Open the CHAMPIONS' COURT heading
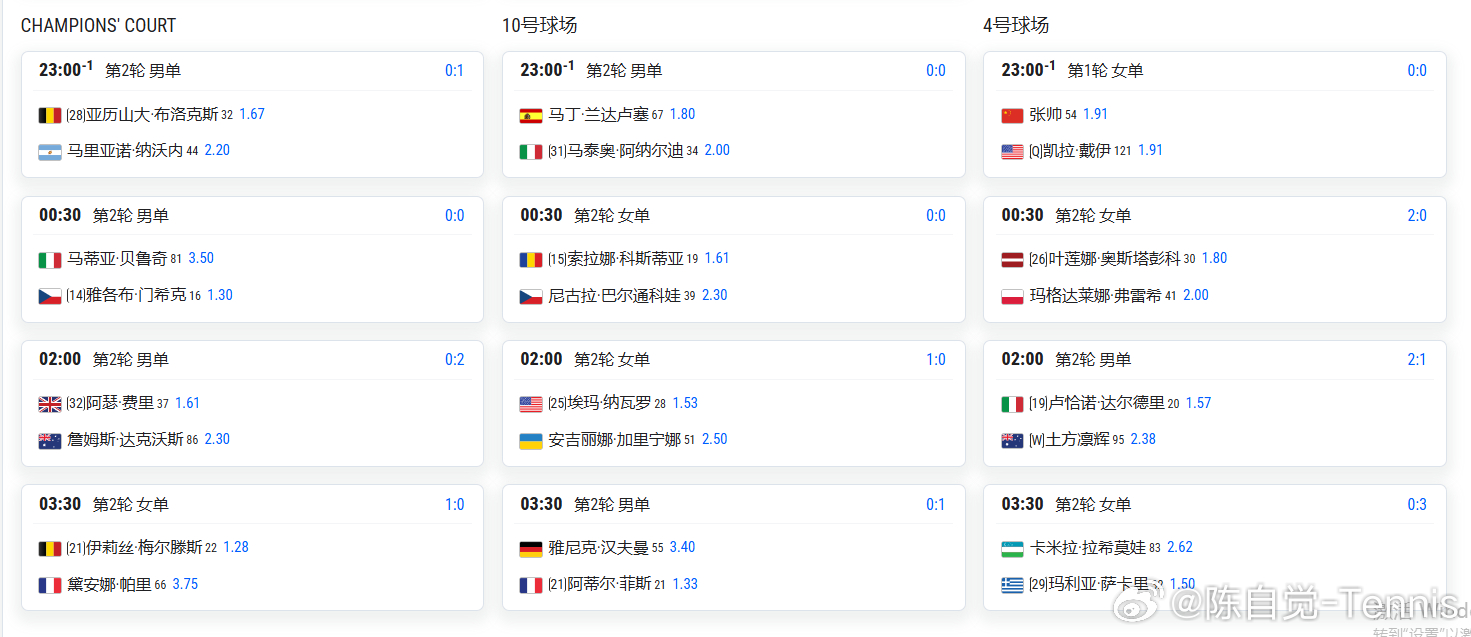This screenshot has width=1471, height=637. pos(98,25)
